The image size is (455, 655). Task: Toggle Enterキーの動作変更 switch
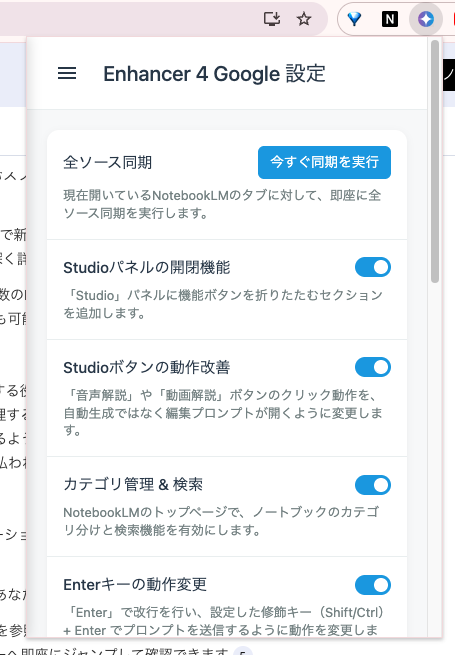click(x=373, y=585)
